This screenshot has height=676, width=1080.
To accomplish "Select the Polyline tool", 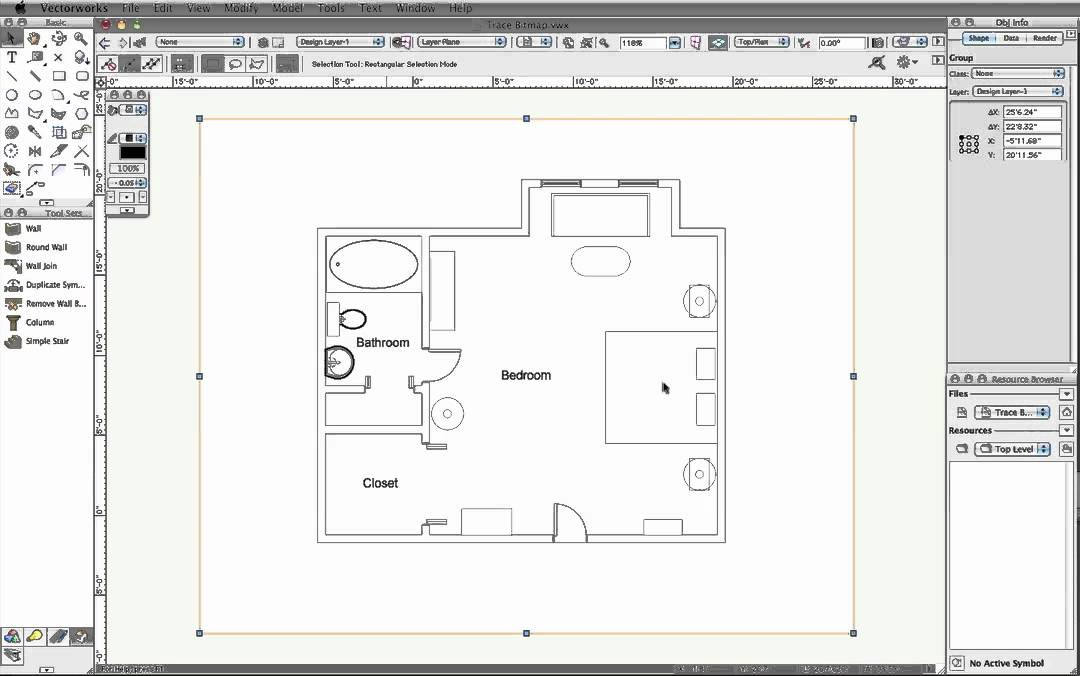I will [x=11, y=113].
